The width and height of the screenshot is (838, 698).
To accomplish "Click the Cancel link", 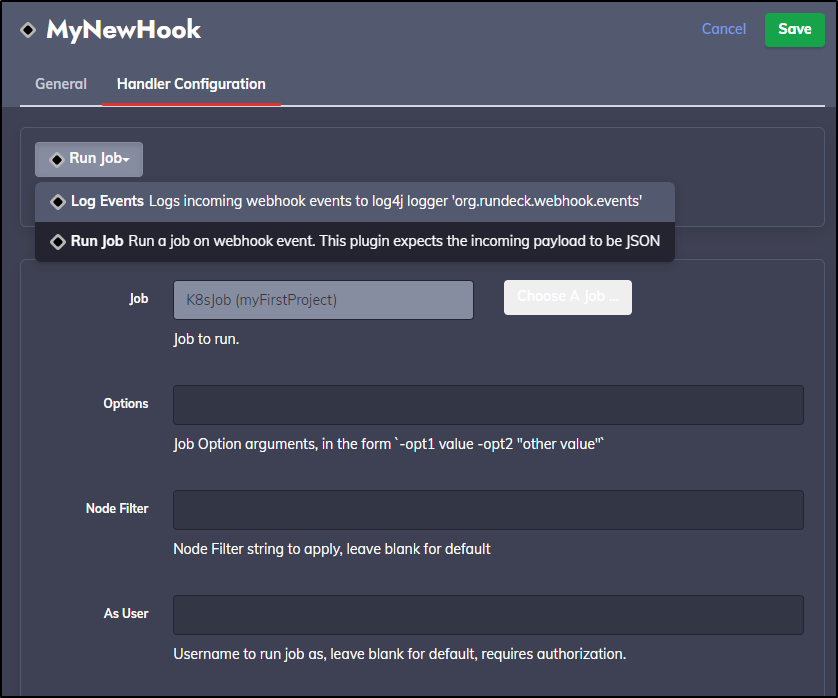I will (724, 29).
